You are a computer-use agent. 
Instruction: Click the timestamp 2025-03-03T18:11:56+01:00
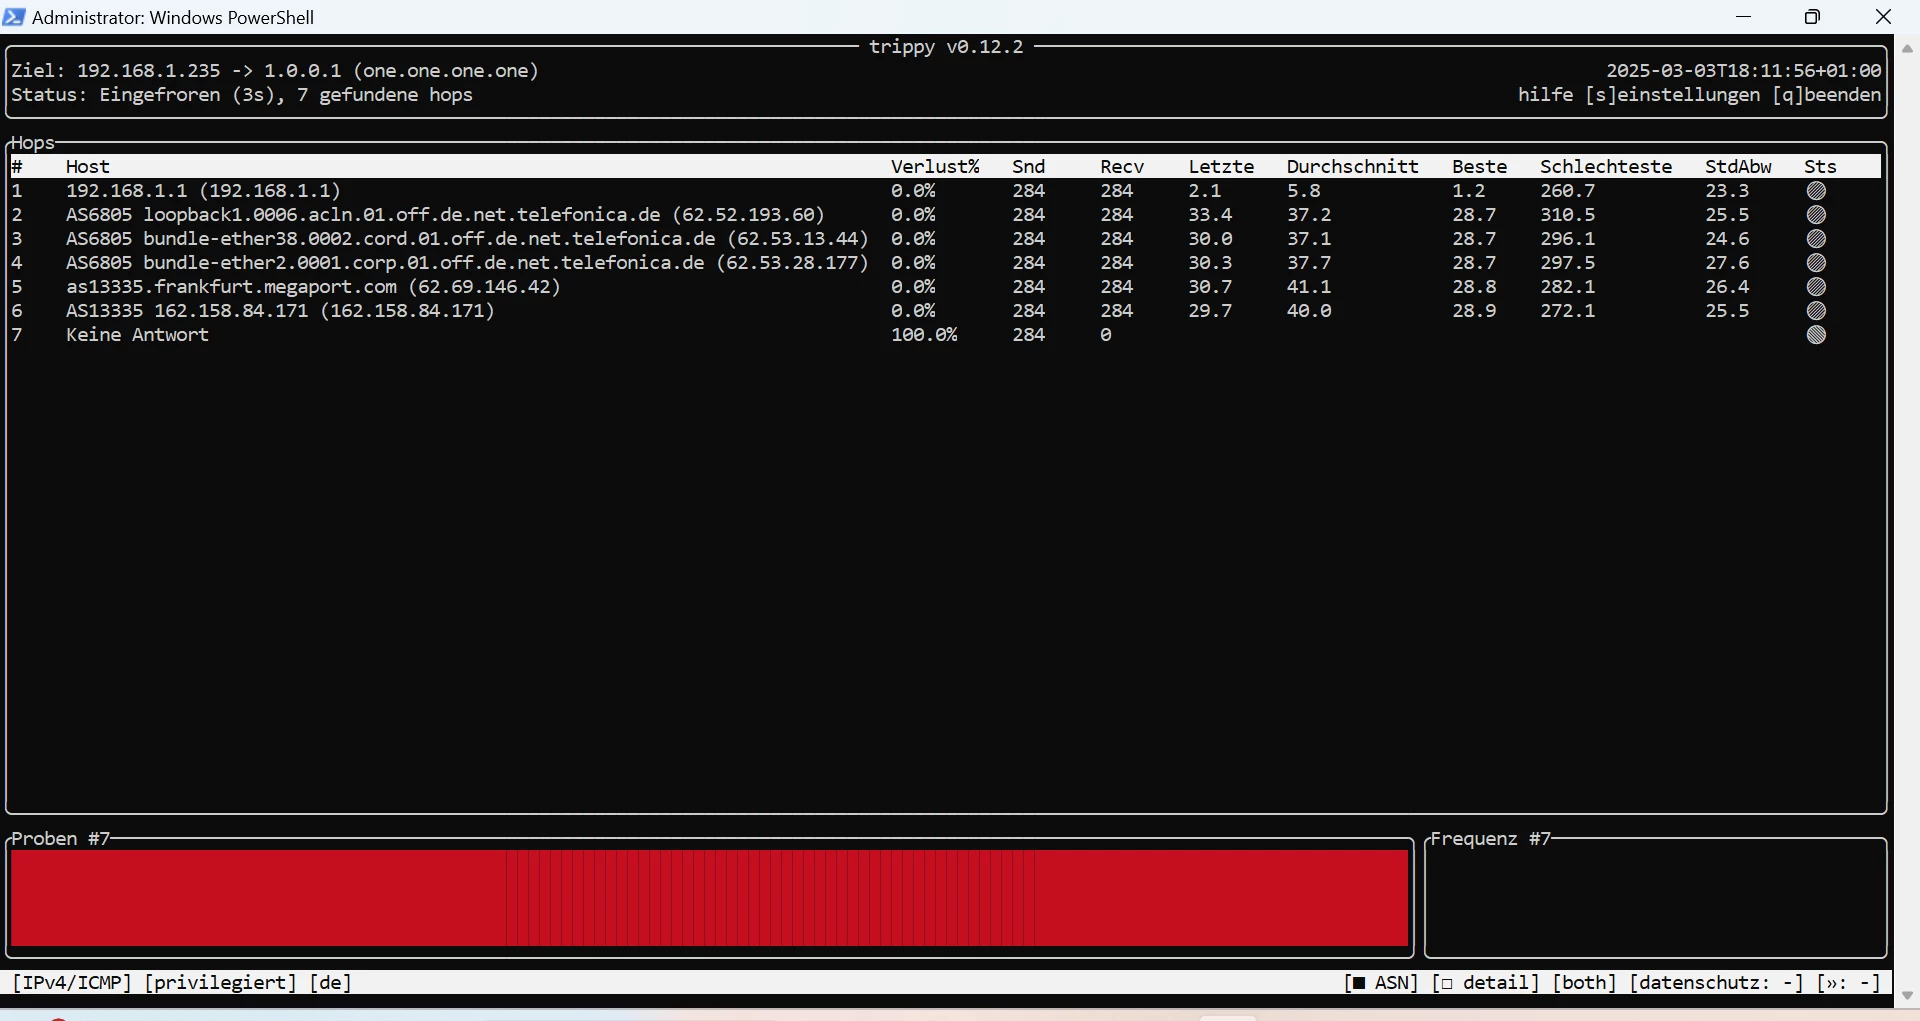(x=1744, y=71)
